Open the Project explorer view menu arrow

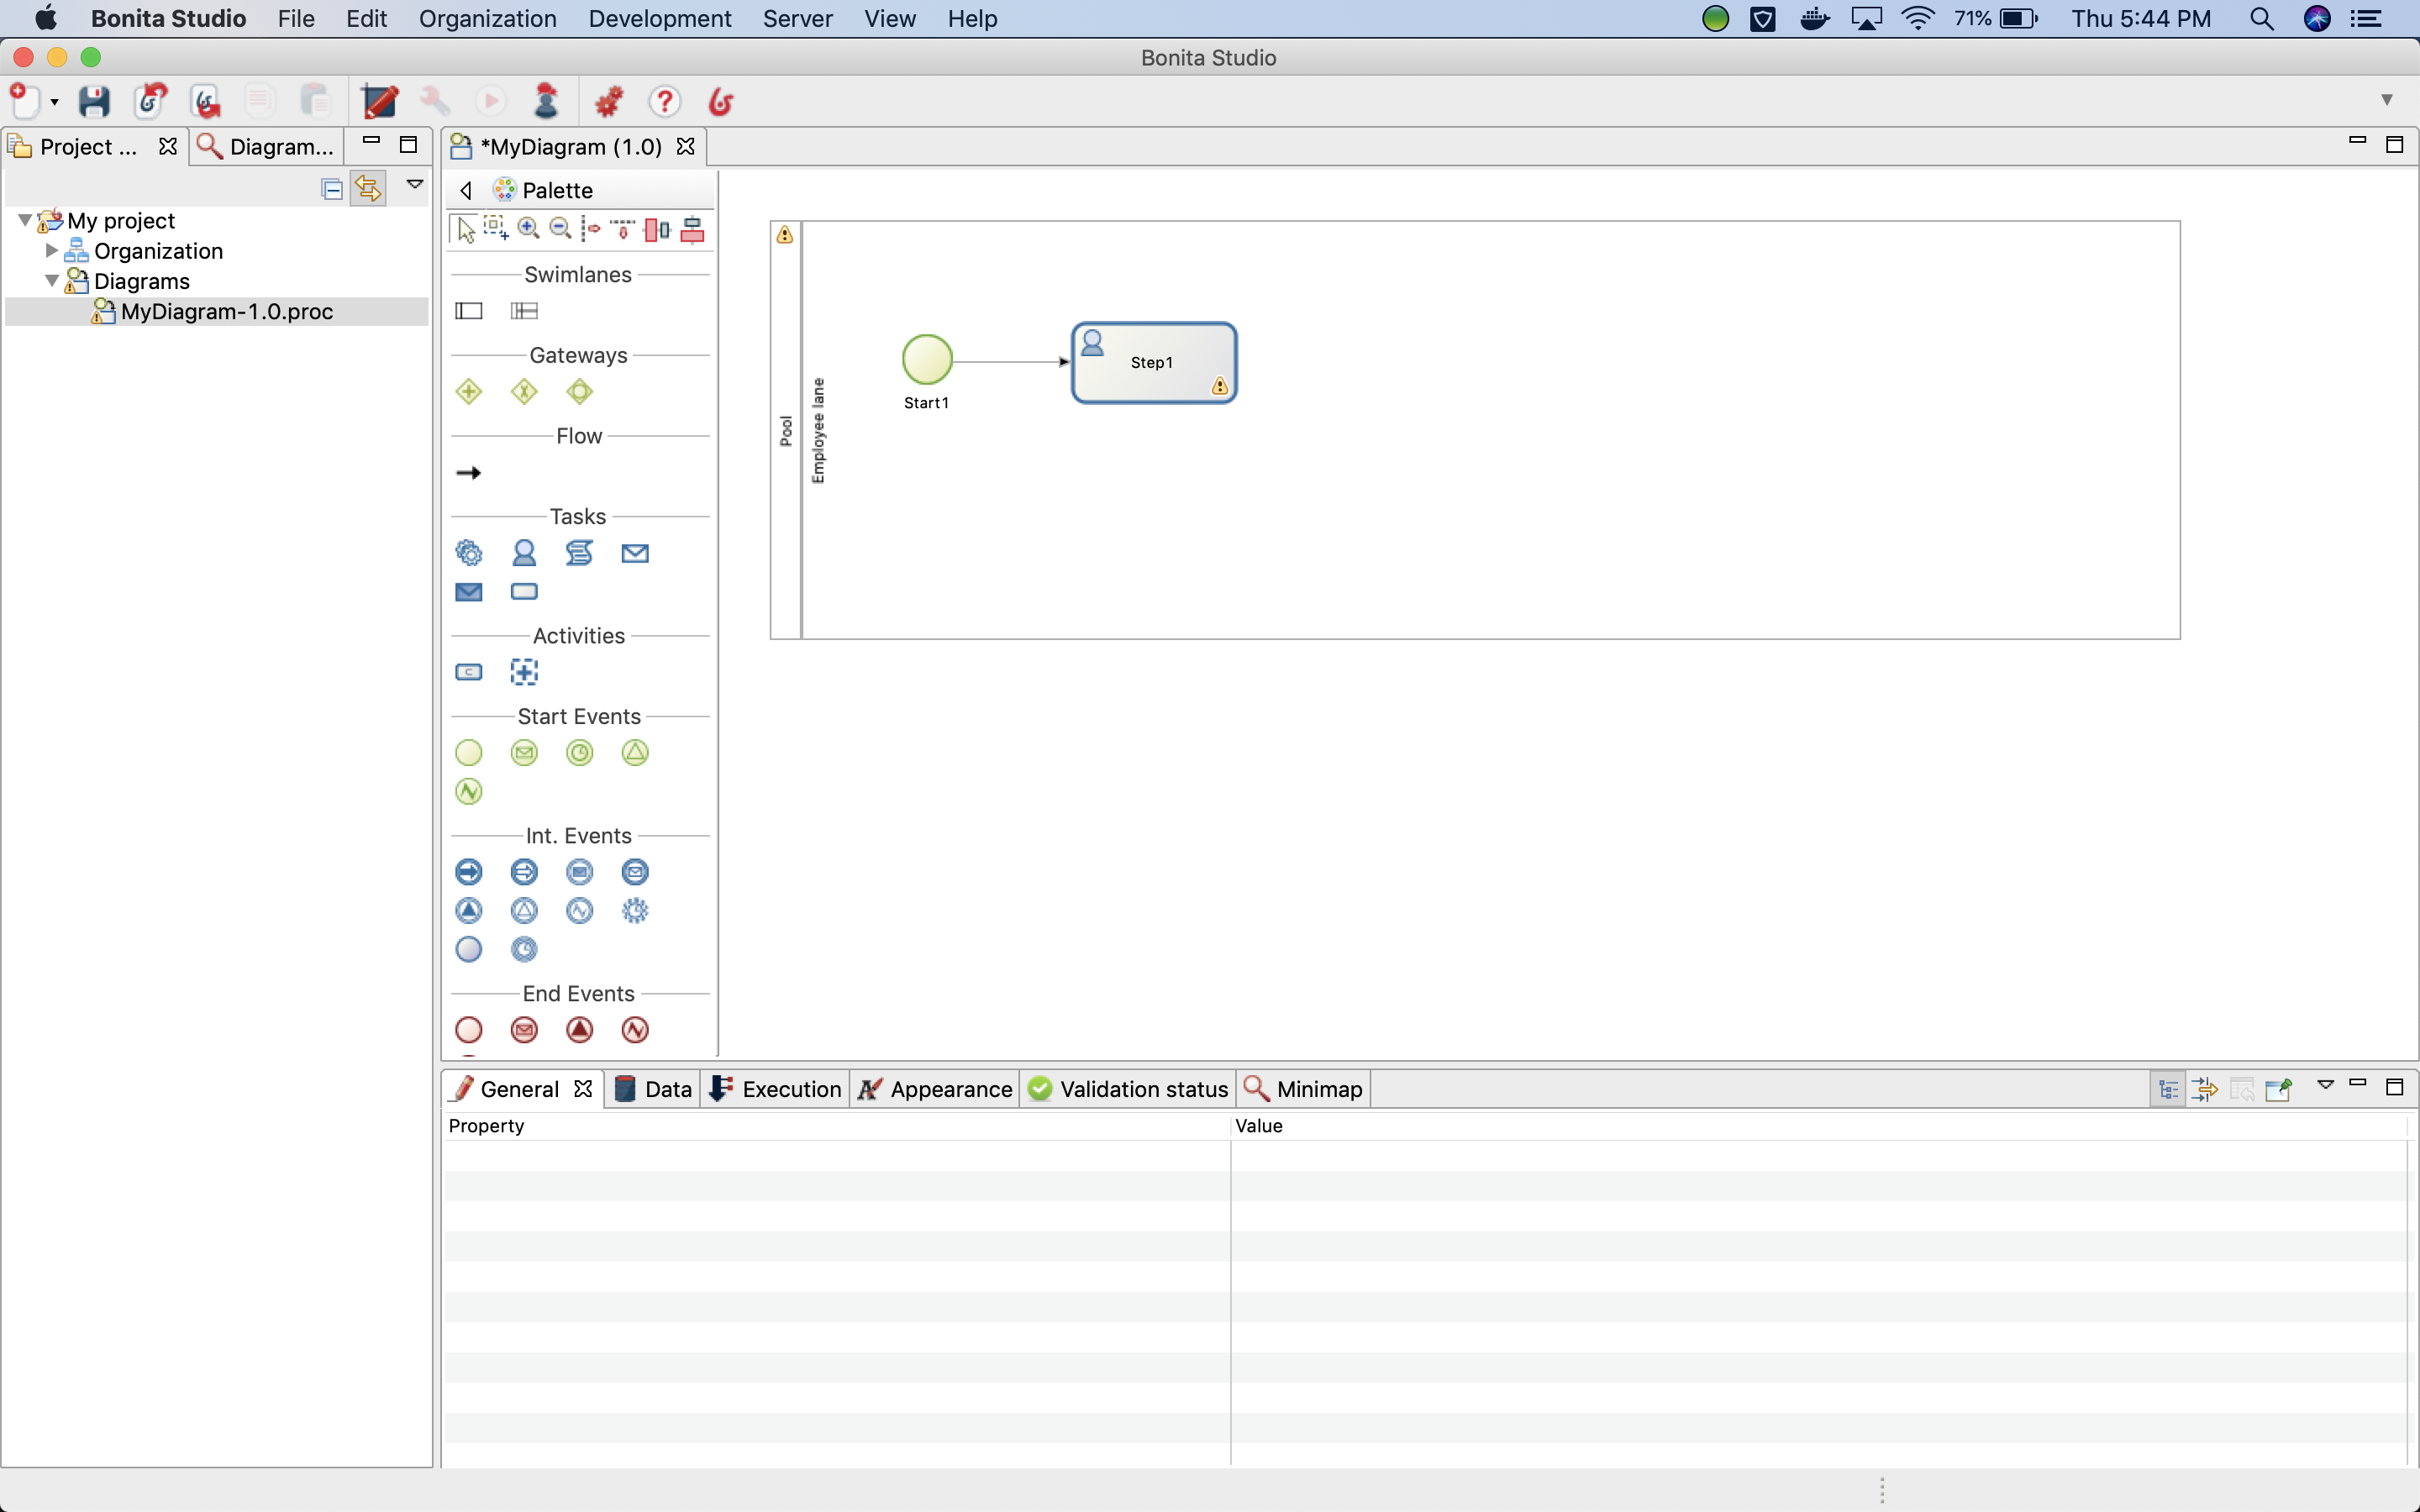pos(415,184)
